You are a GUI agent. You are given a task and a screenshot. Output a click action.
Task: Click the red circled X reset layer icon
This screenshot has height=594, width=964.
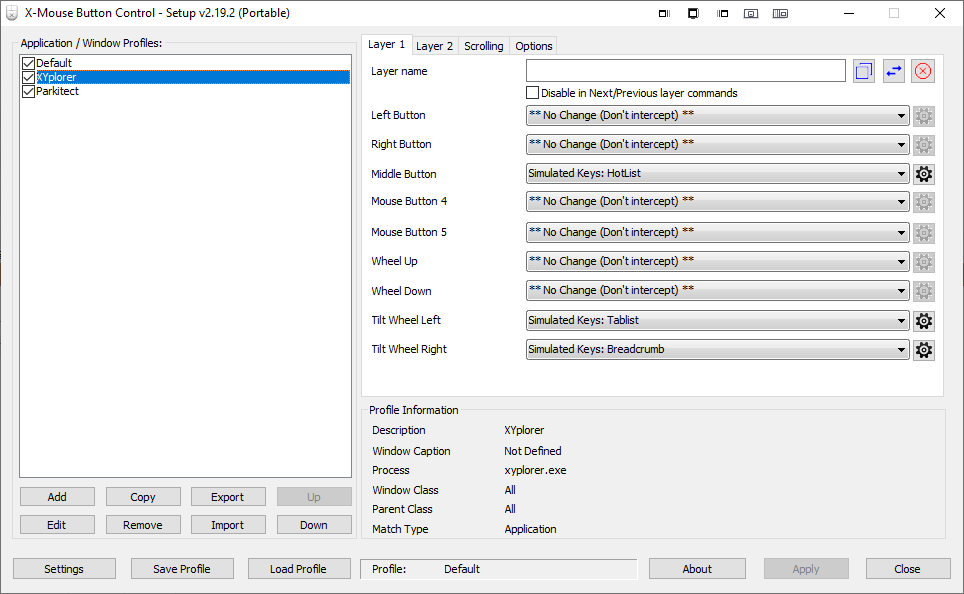click(922, 71)
